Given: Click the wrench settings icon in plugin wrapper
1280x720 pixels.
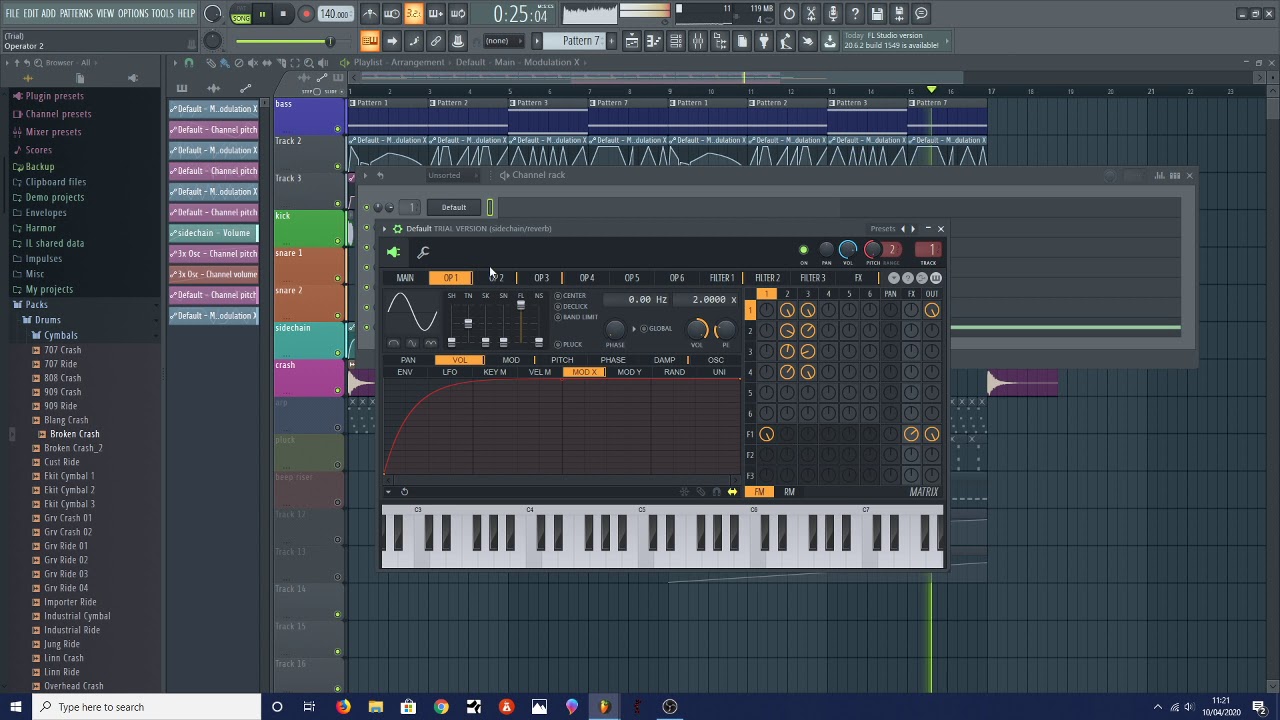Looking at the screenshot, I should tap(423, 253).
